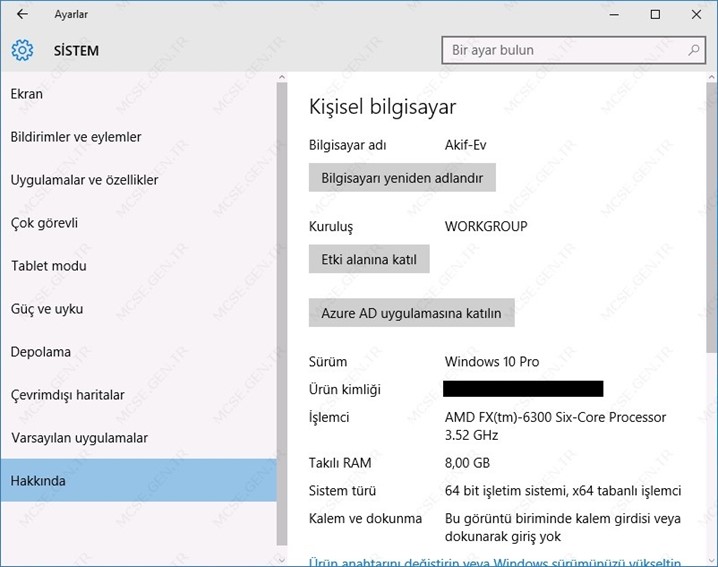Click the '8,00 GB' RAM value

coord(467,463)
